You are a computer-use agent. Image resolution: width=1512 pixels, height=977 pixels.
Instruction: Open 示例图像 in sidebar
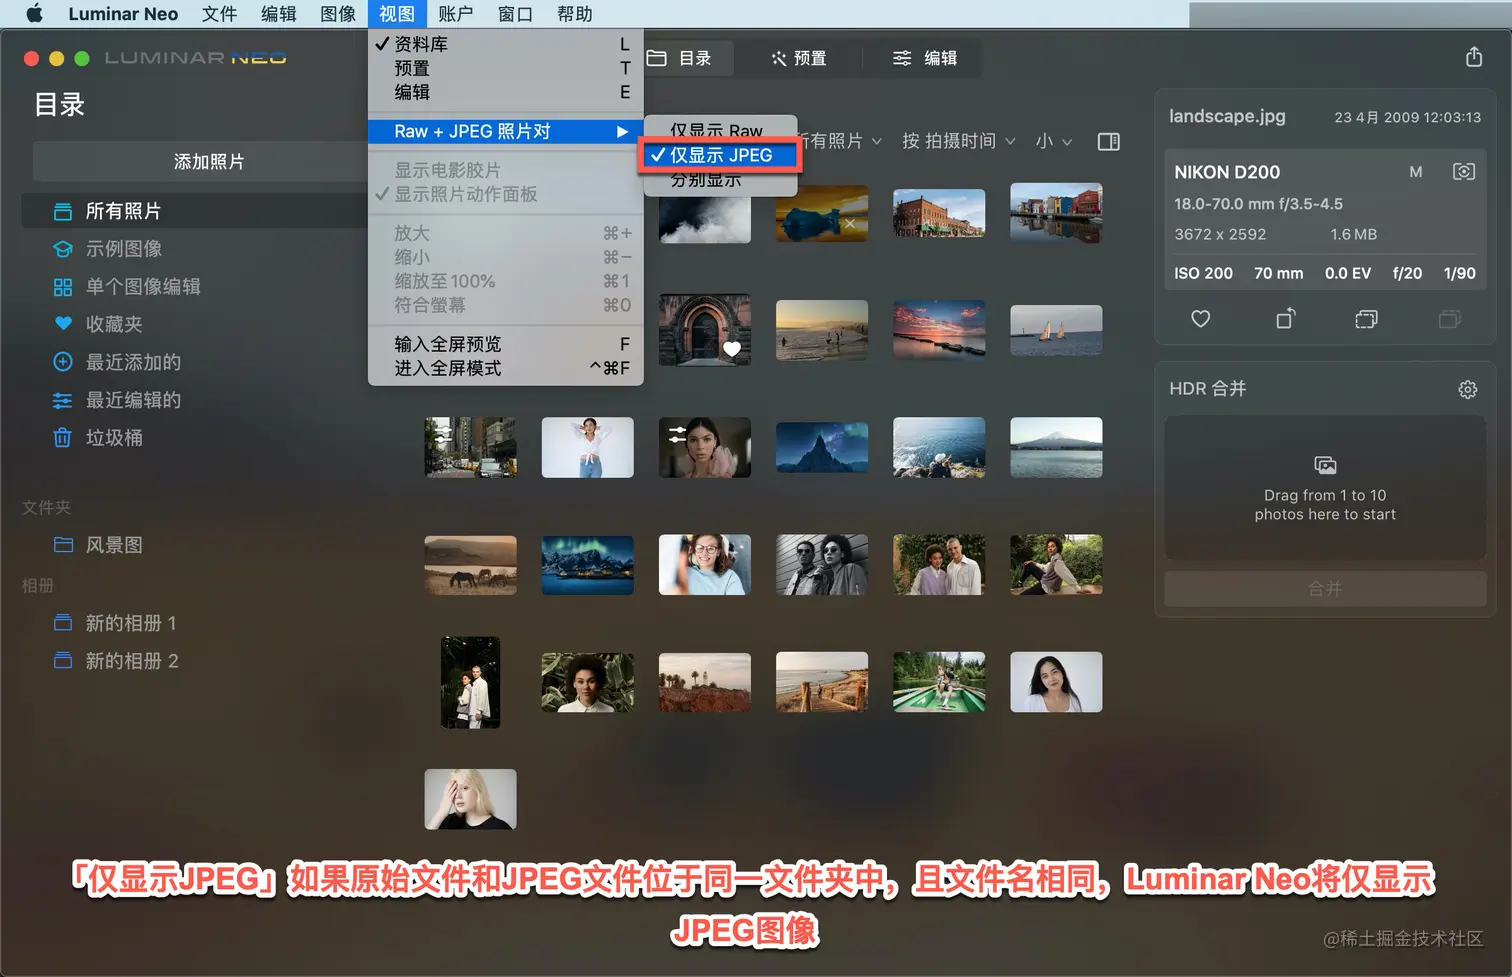123,249
